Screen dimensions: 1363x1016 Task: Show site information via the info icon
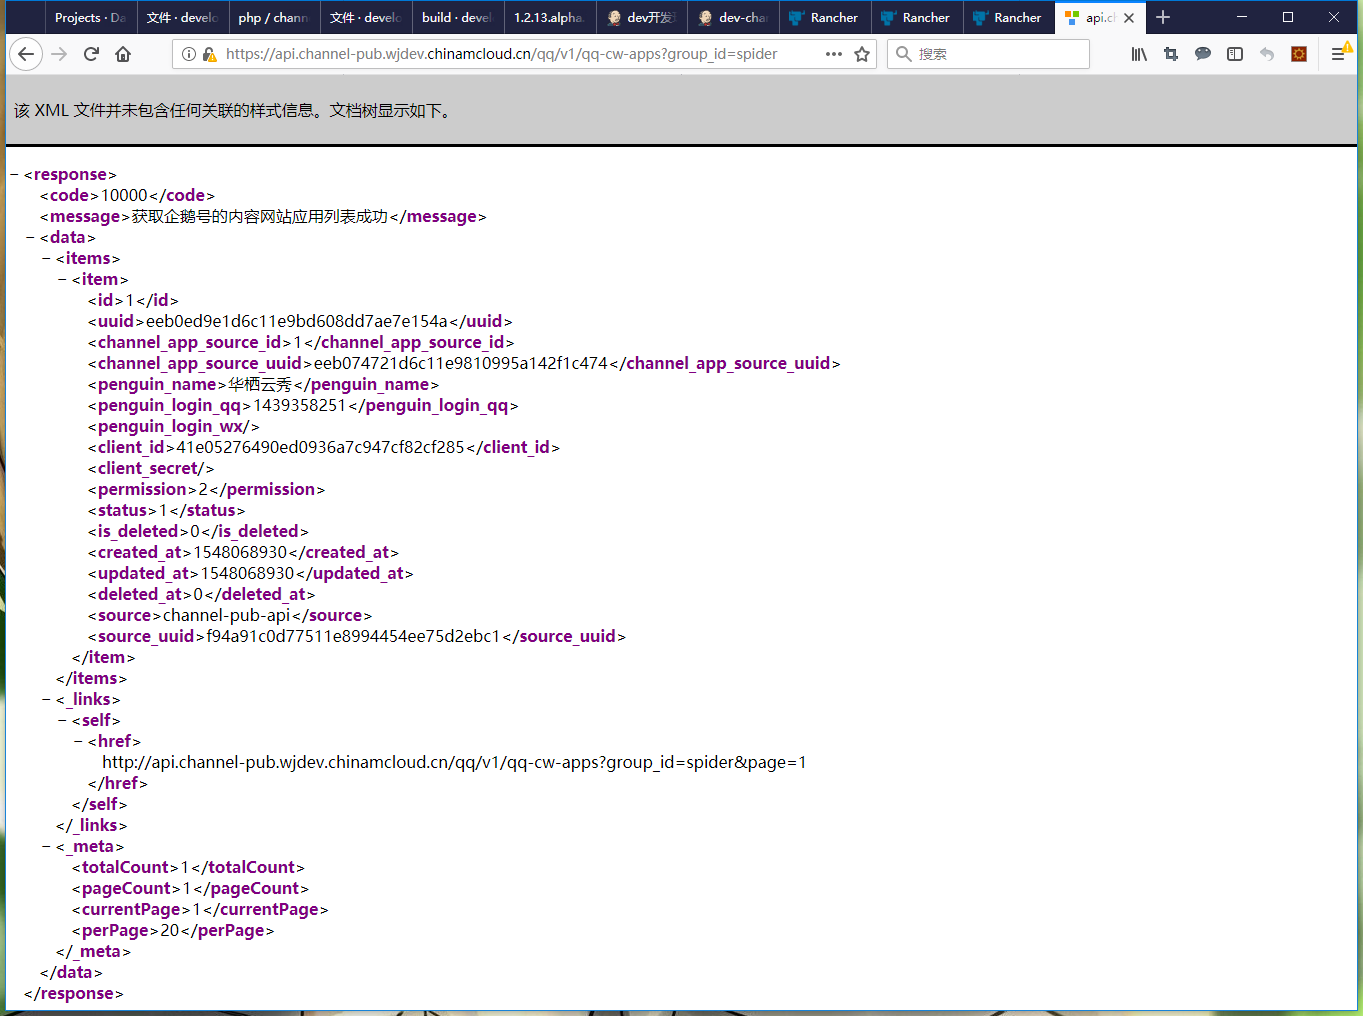[x=189, y=54]
